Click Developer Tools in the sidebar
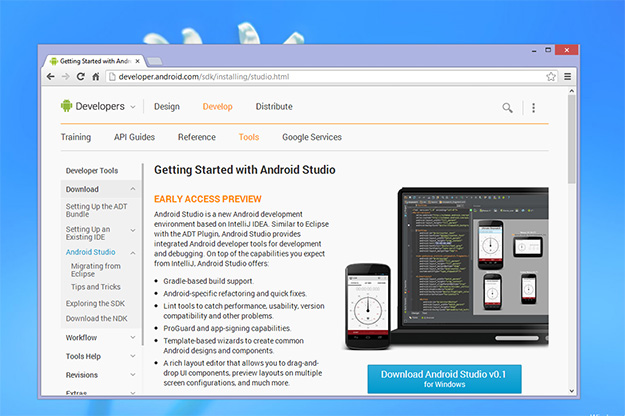 click(92, 171)
